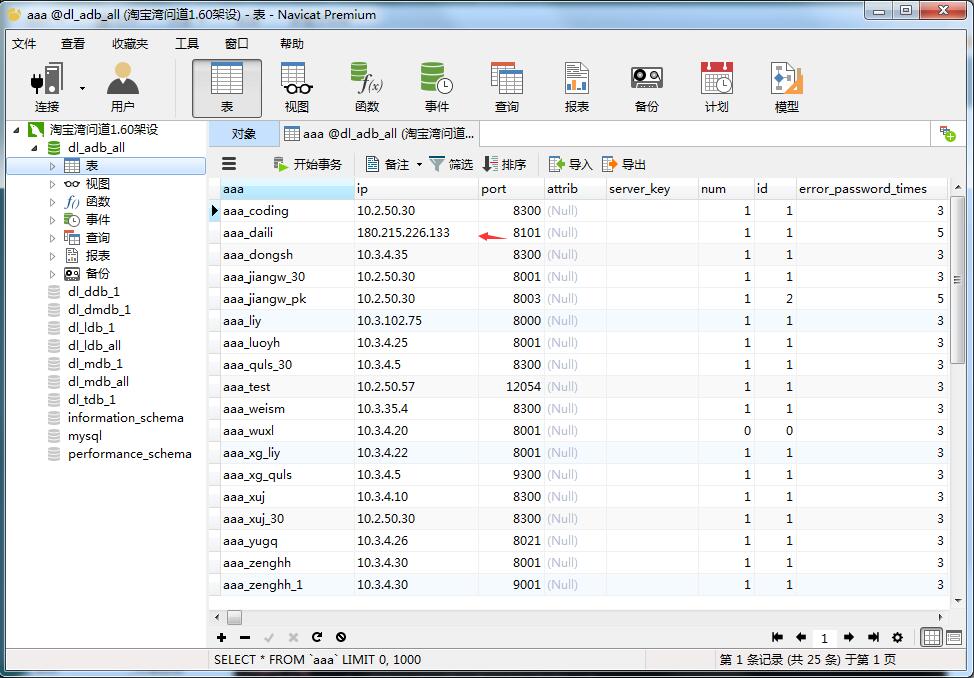The image size is (974, 678).
Task: Open the 工具 menu
Action: [186, 44]
